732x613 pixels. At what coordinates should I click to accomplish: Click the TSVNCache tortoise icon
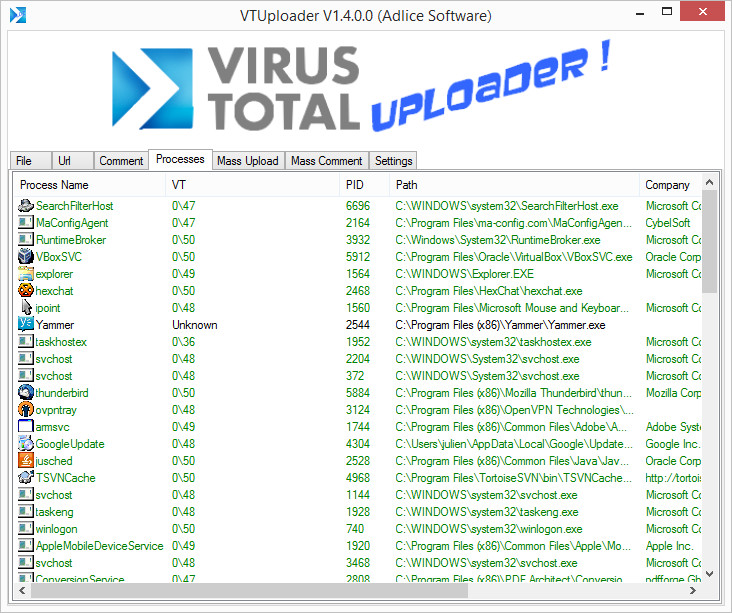coord(26,478)
